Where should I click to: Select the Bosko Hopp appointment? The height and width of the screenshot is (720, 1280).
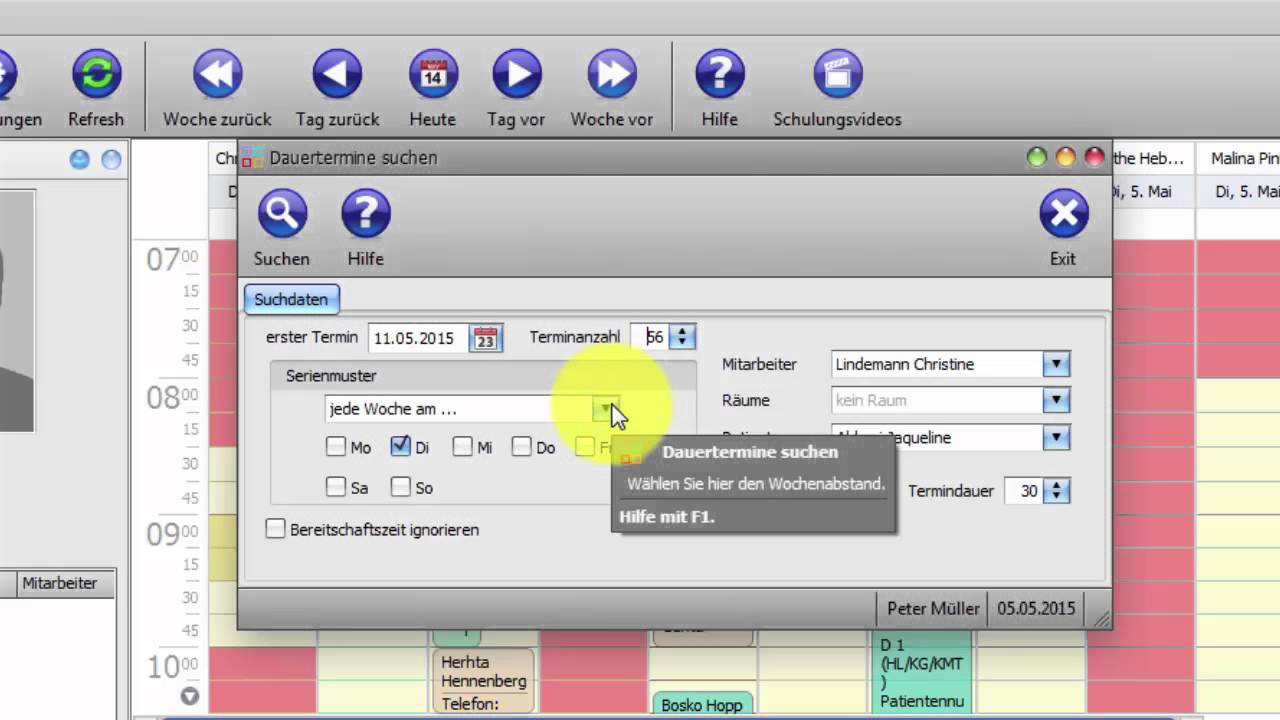tap(702, 703)
